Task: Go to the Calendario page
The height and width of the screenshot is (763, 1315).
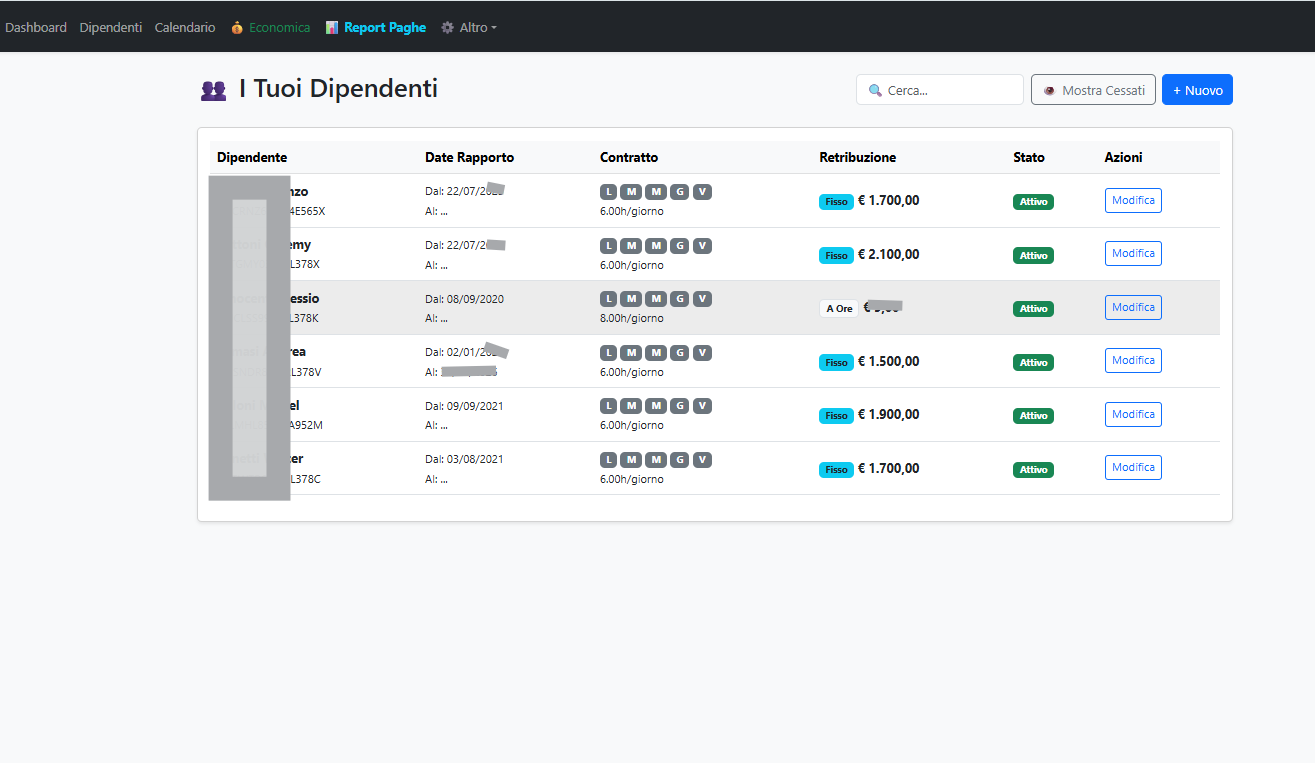Action: coord(185,28)
